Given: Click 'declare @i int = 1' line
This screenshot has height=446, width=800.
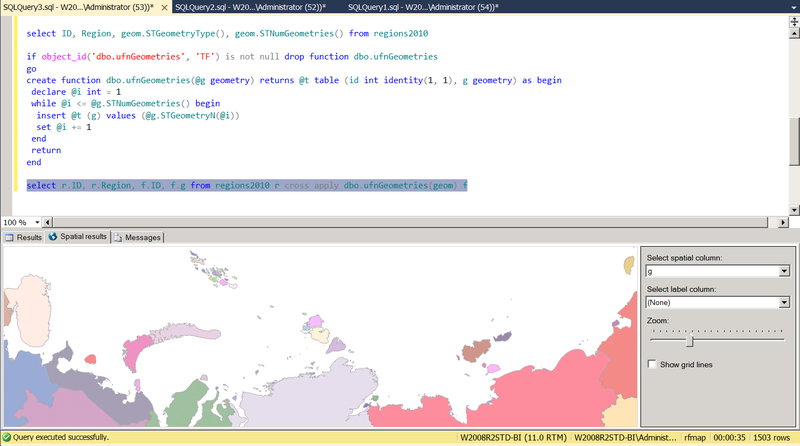Looking at the screenshot, I should click(x=76, y=92).
